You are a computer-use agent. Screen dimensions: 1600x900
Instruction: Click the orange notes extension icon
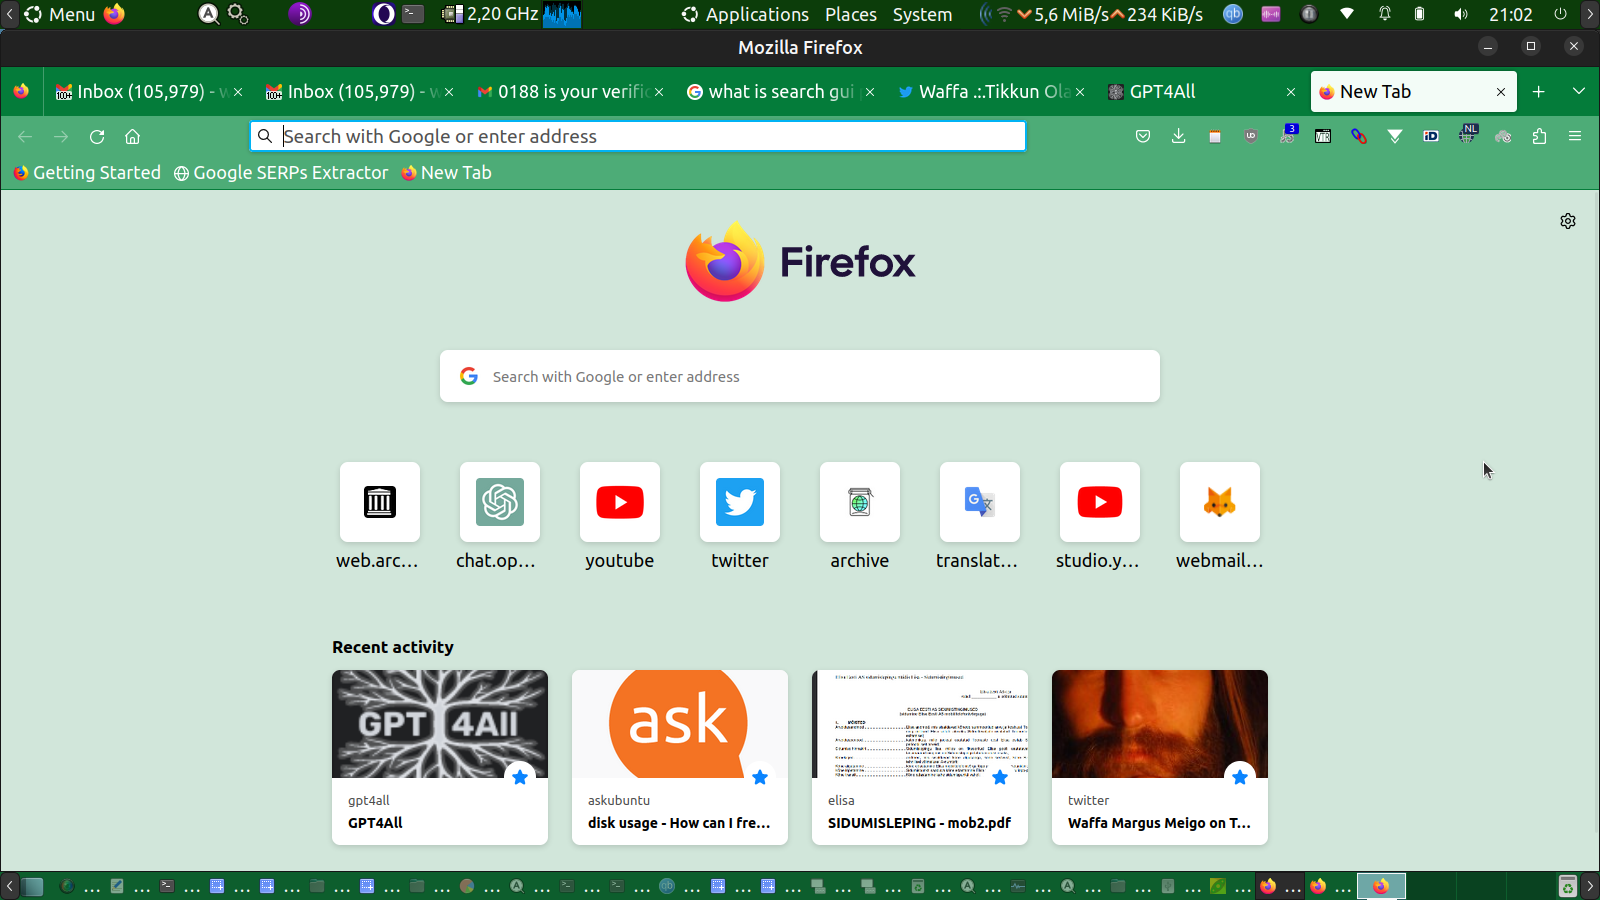tap(1215, 136)
